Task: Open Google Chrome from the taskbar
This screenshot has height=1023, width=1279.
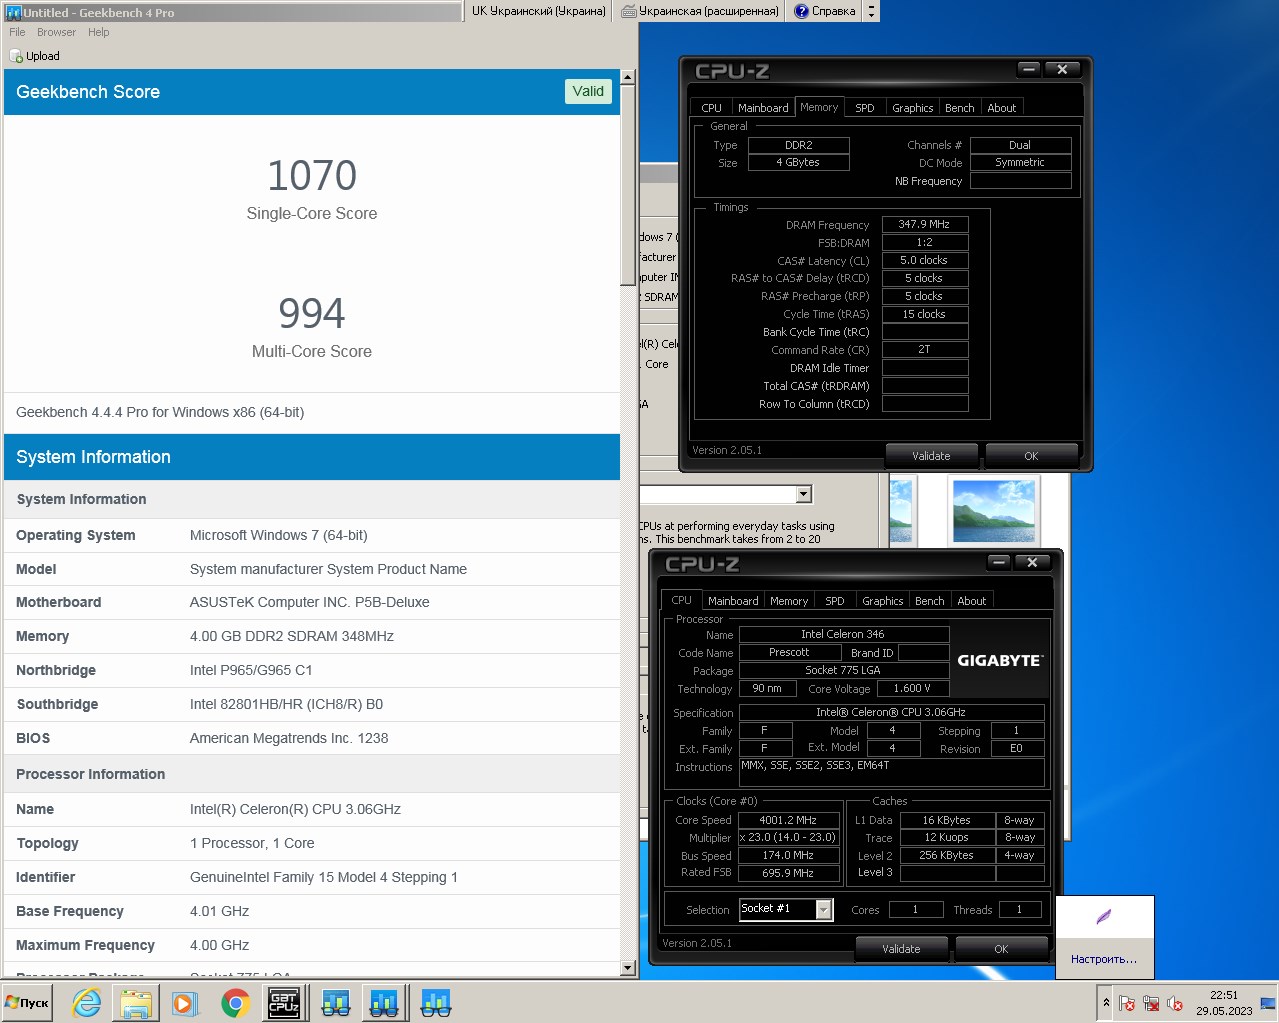Action: pos(235,1002)
